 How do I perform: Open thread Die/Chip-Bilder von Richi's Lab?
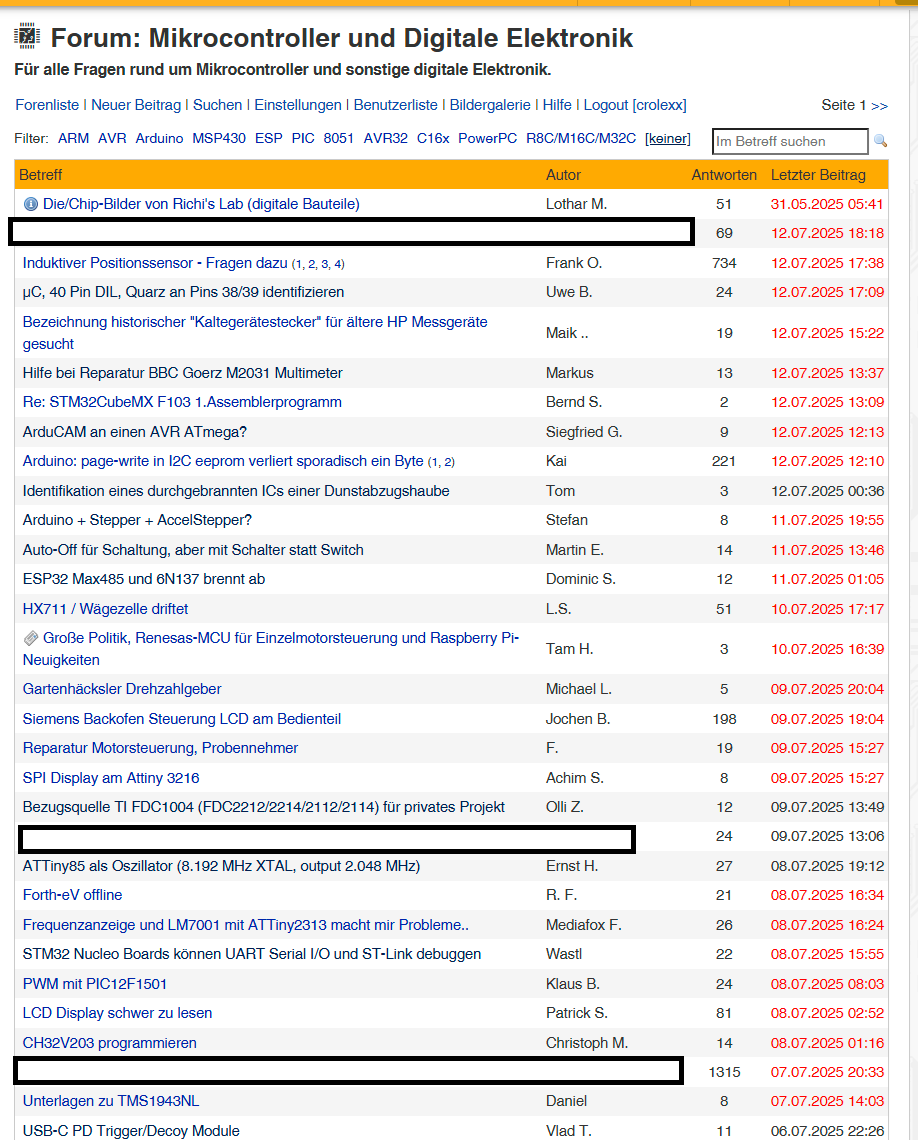(201, 204)
